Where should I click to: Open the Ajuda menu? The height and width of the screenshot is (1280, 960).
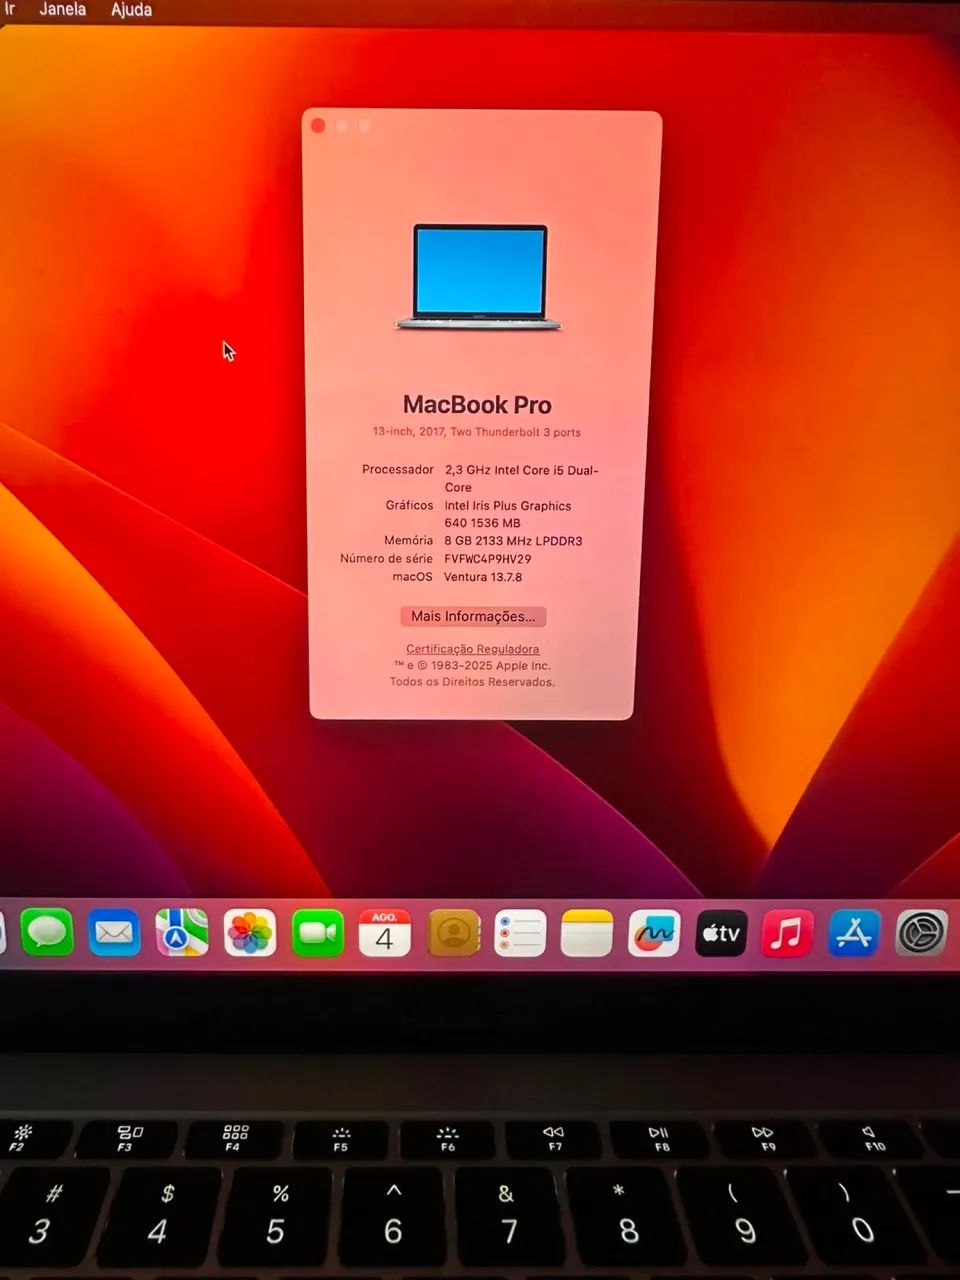[x=131, y=10]
